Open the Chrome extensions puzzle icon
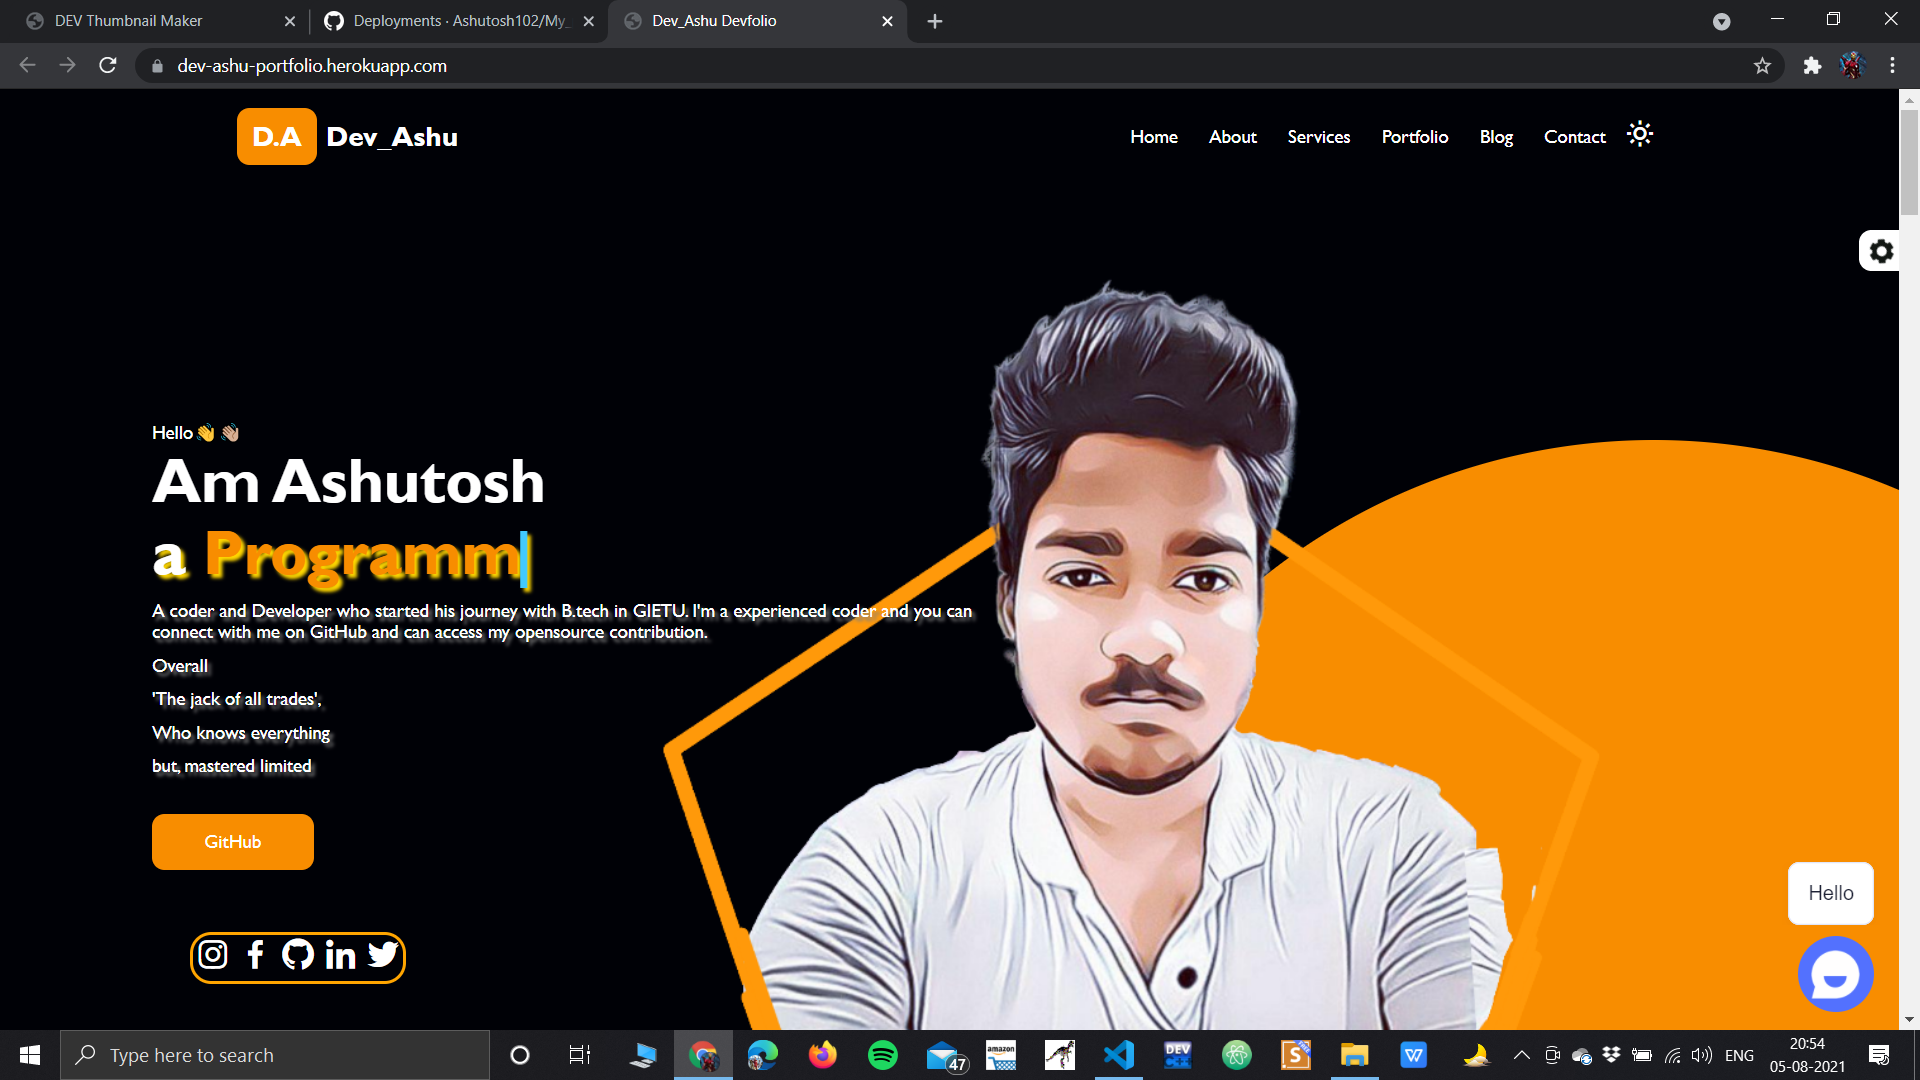1920x1080 pixels. pyautogui.click(x=1812, y=66)
